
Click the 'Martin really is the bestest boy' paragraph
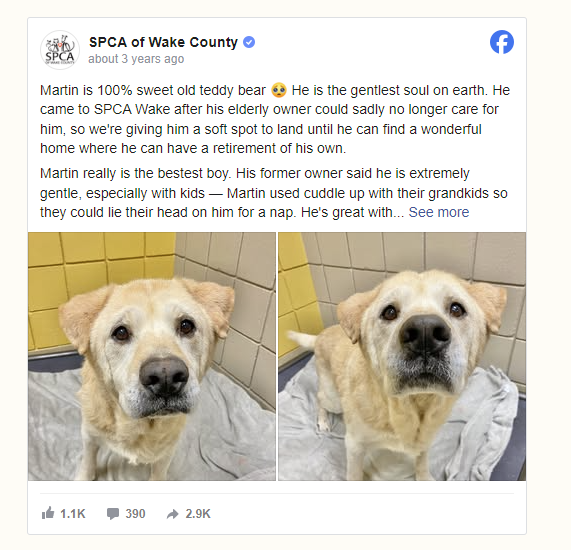[x=274, y=193]
